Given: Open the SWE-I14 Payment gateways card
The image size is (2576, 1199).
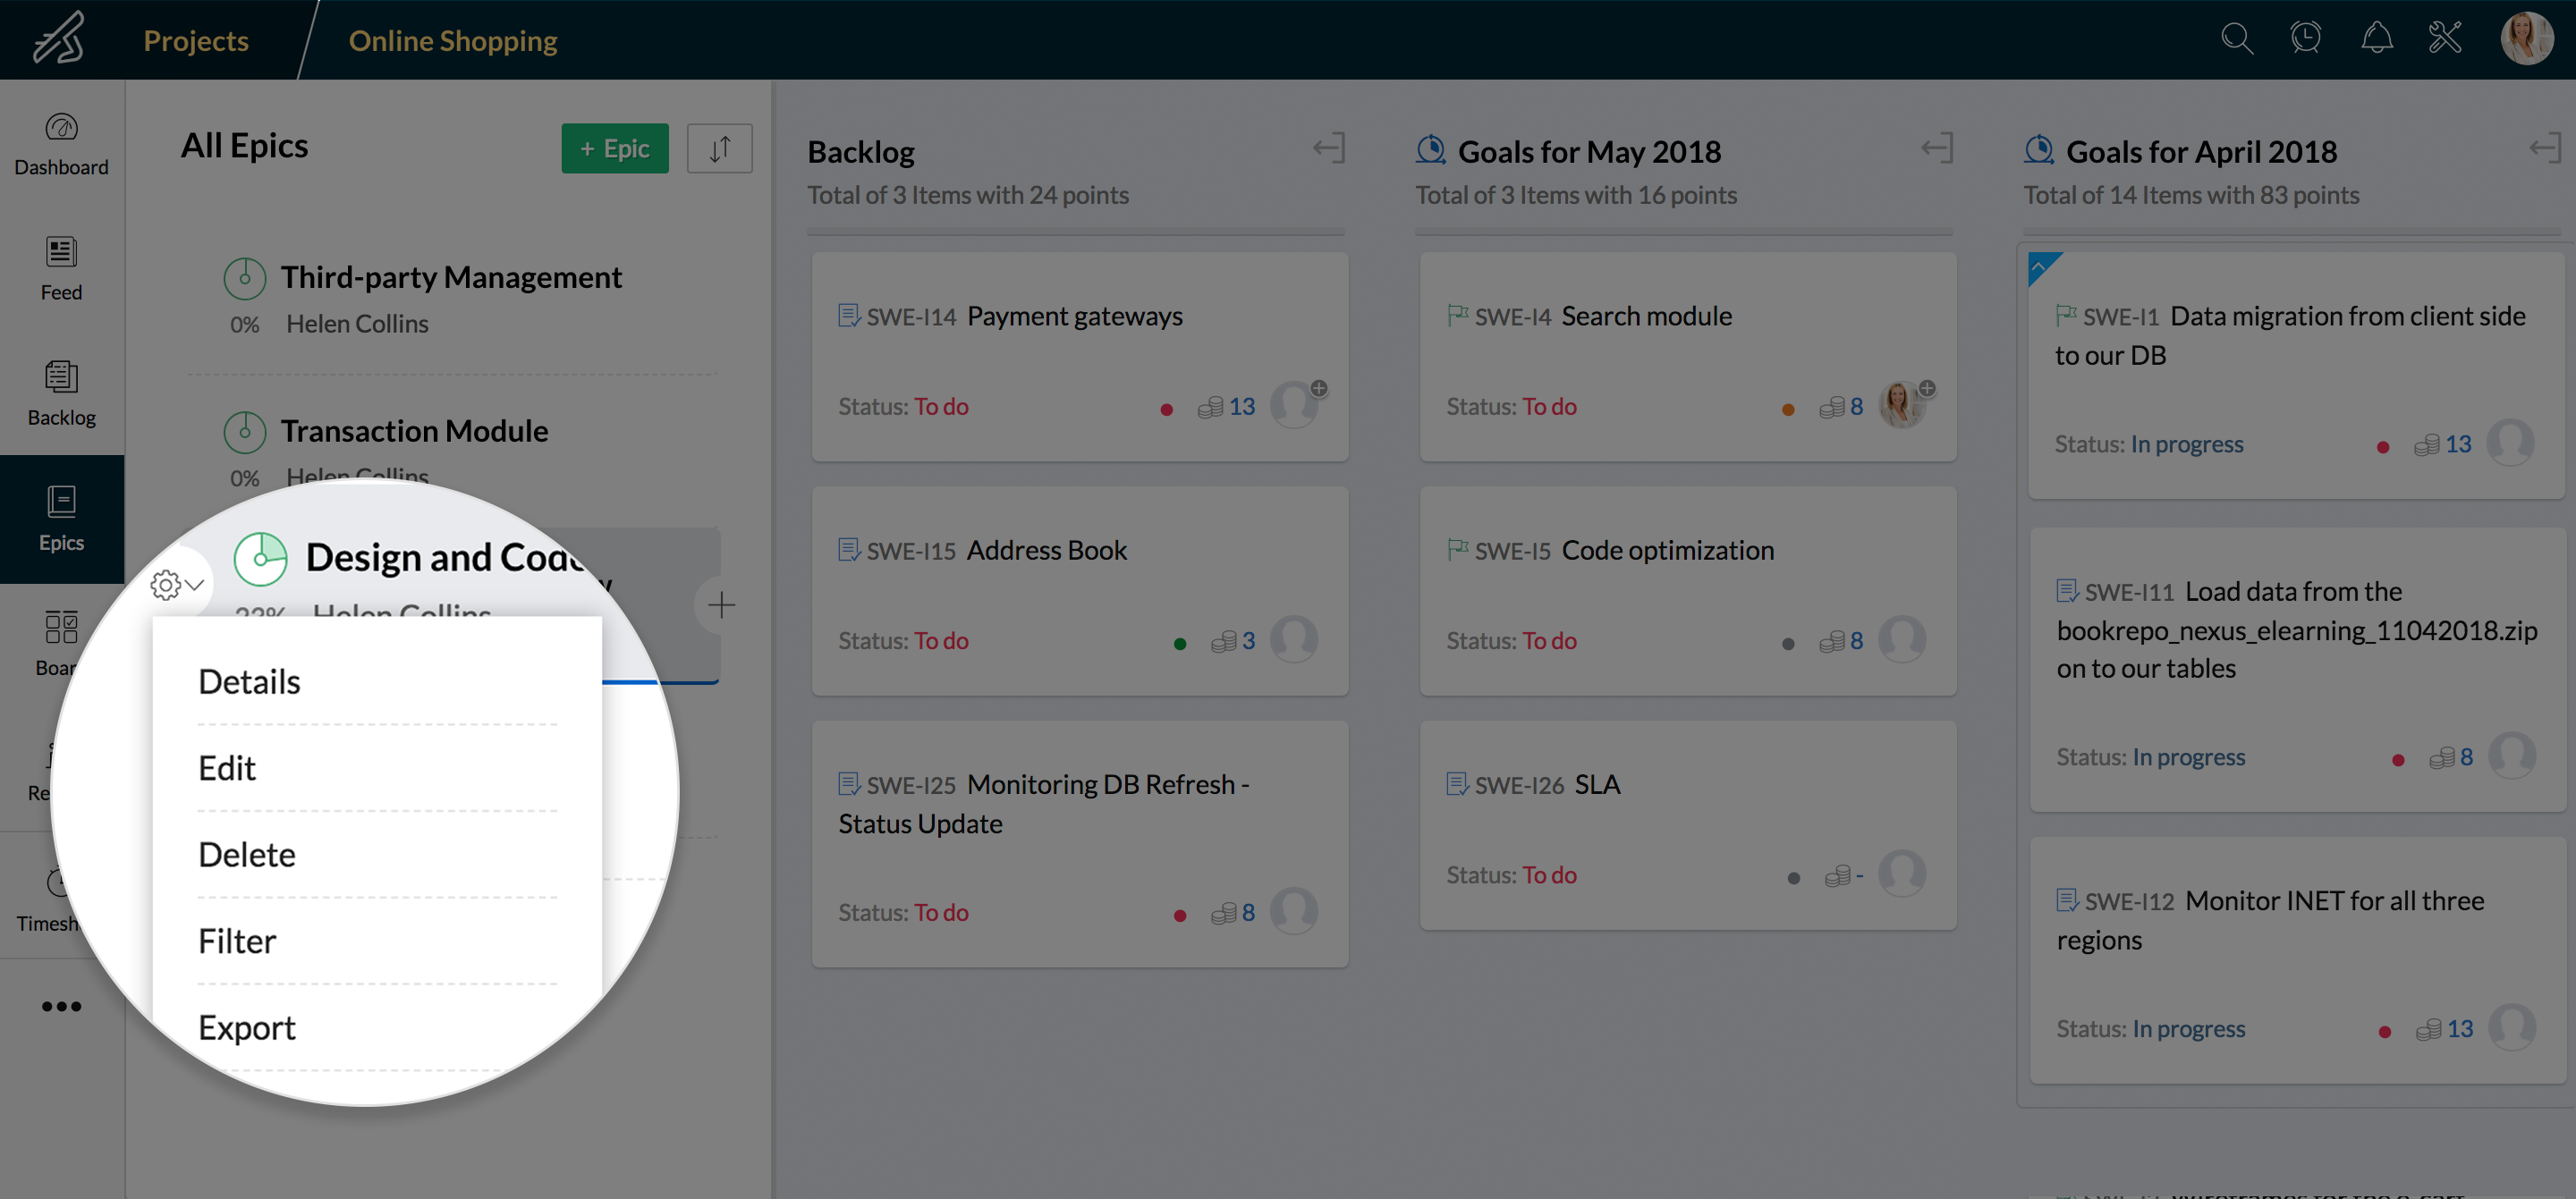Looking at the screenshot, I should click(x=1074, y=317).
